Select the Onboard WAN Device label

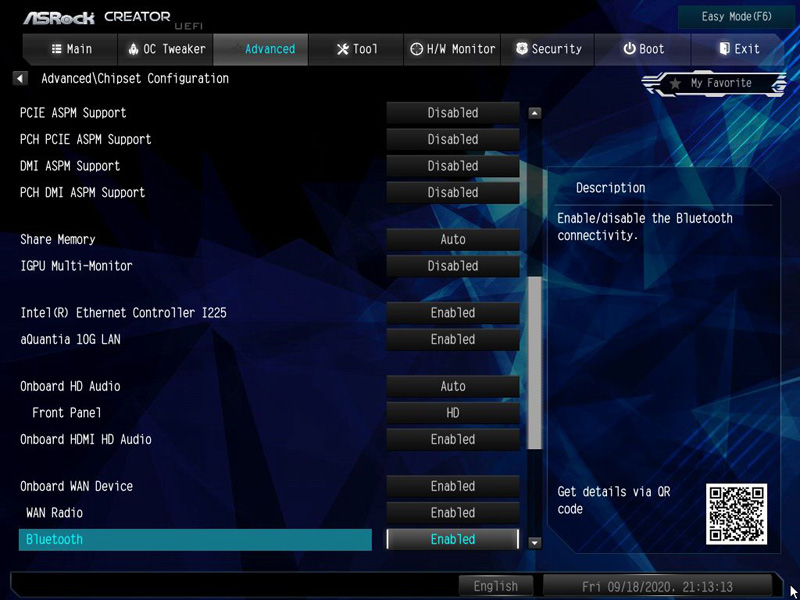click(77, 486)
